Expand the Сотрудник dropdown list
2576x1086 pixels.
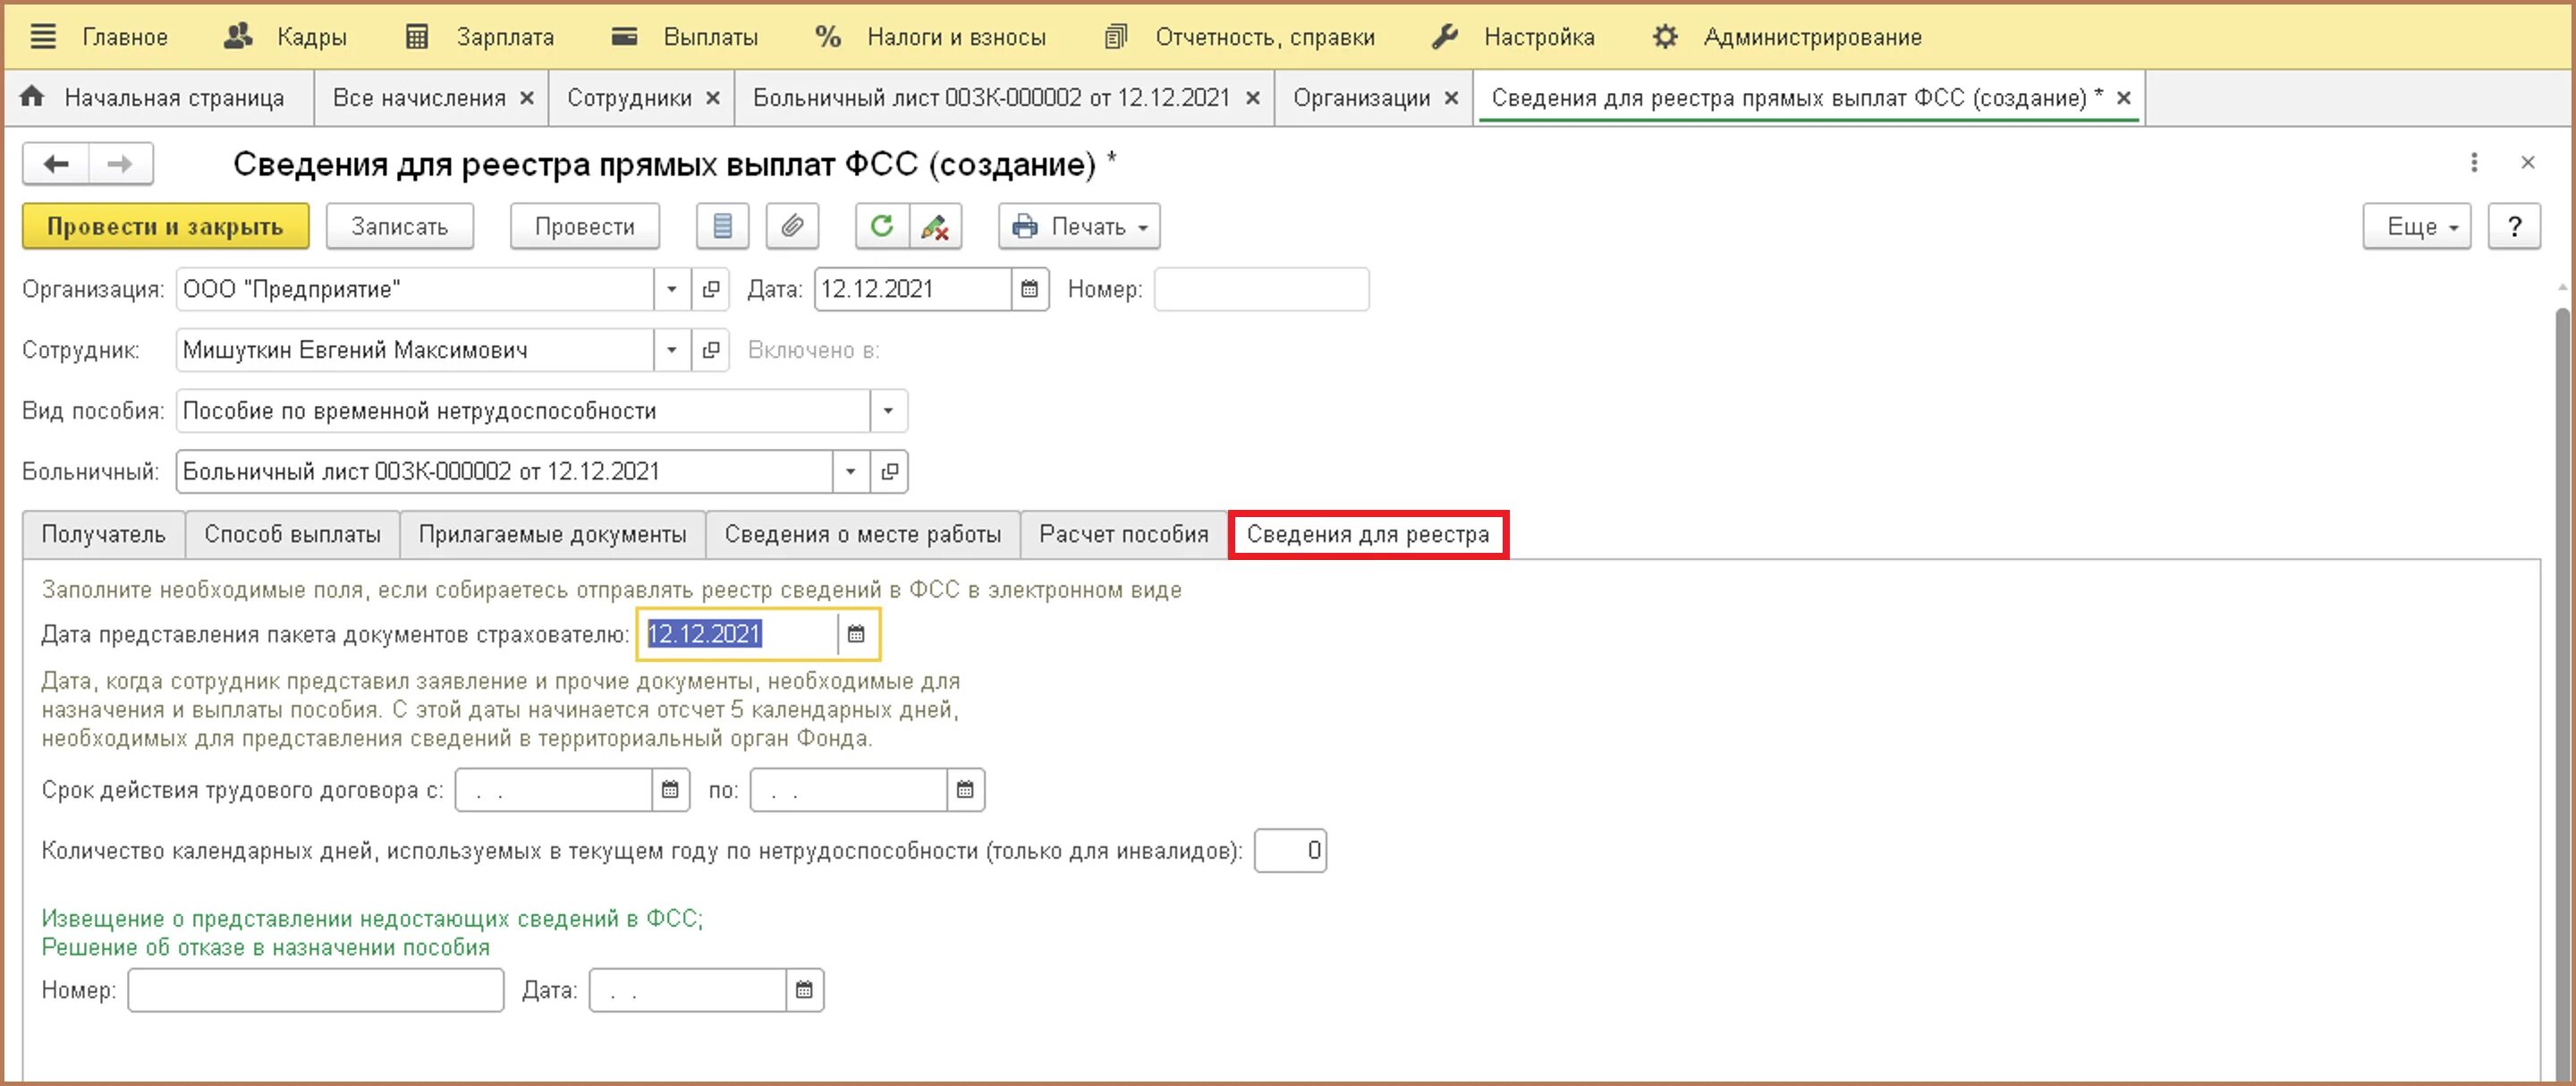(672, 351)
